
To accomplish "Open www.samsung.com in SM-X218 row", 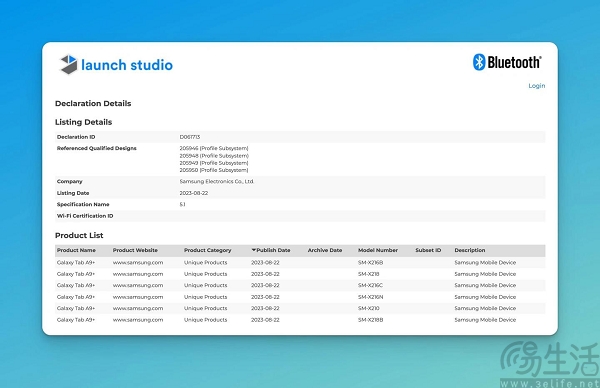I will 138,274.
